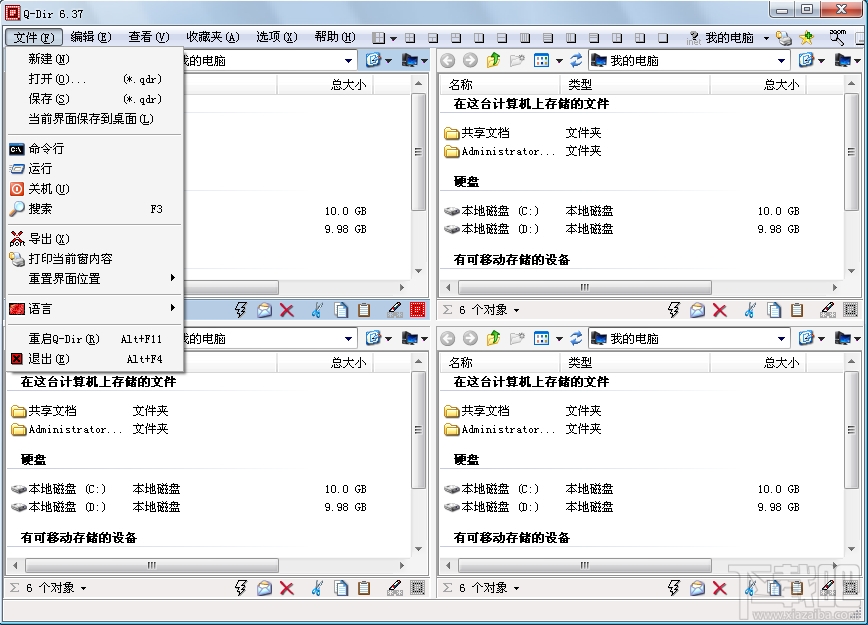Expand the view mode arrow in the top-right pane
Image resolution: width=868 pixels, height=625 pixels.
pos(559,61)
